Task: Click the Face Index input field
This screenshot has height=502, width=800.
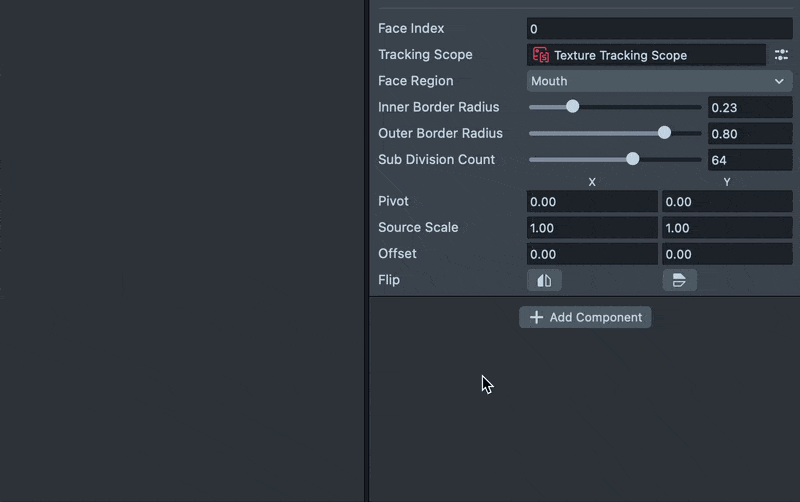Action: [x=659, y=29]
